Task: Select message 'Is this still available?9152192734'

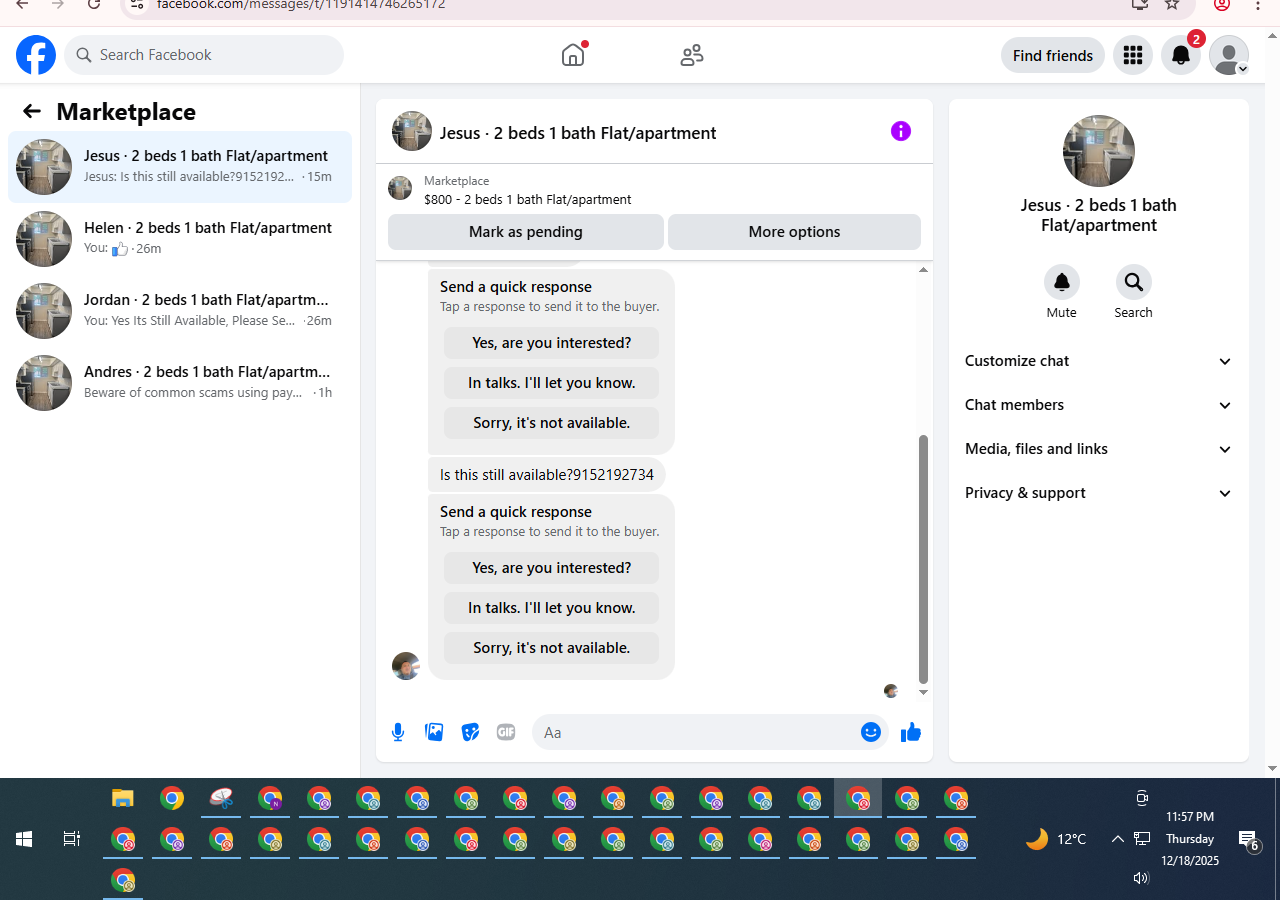Action: tap(547, 475)
